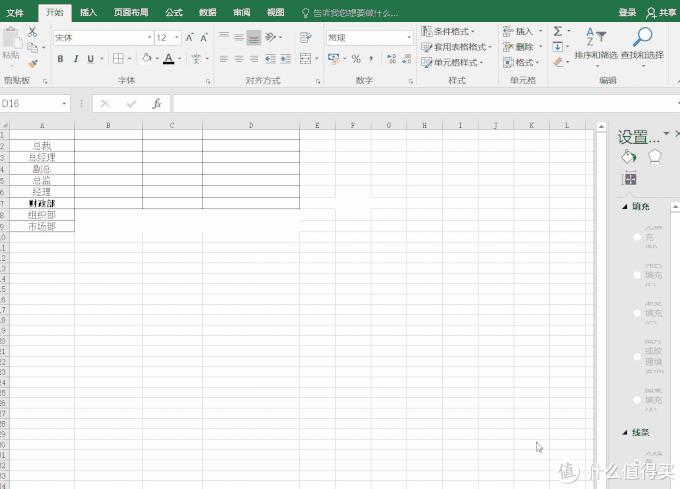Switch to View (视图) tab
The image size is (680, 489).
click(275, 13)
